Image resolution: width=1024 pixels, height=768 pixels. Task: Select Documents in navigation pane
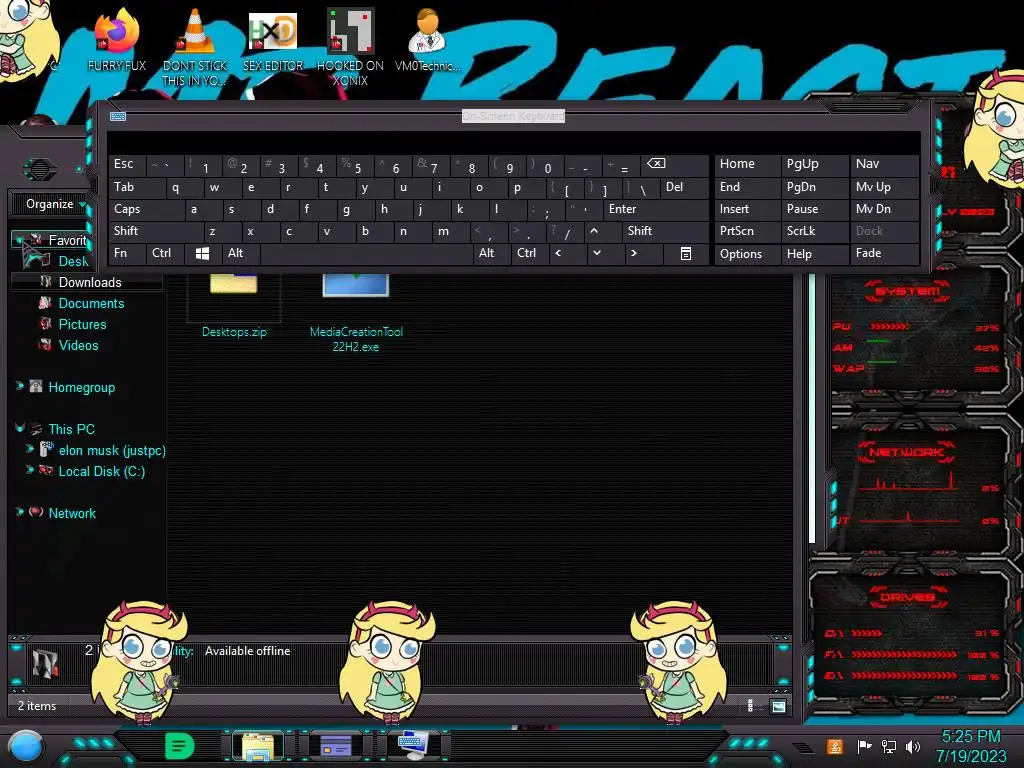(x=91, y=304)
